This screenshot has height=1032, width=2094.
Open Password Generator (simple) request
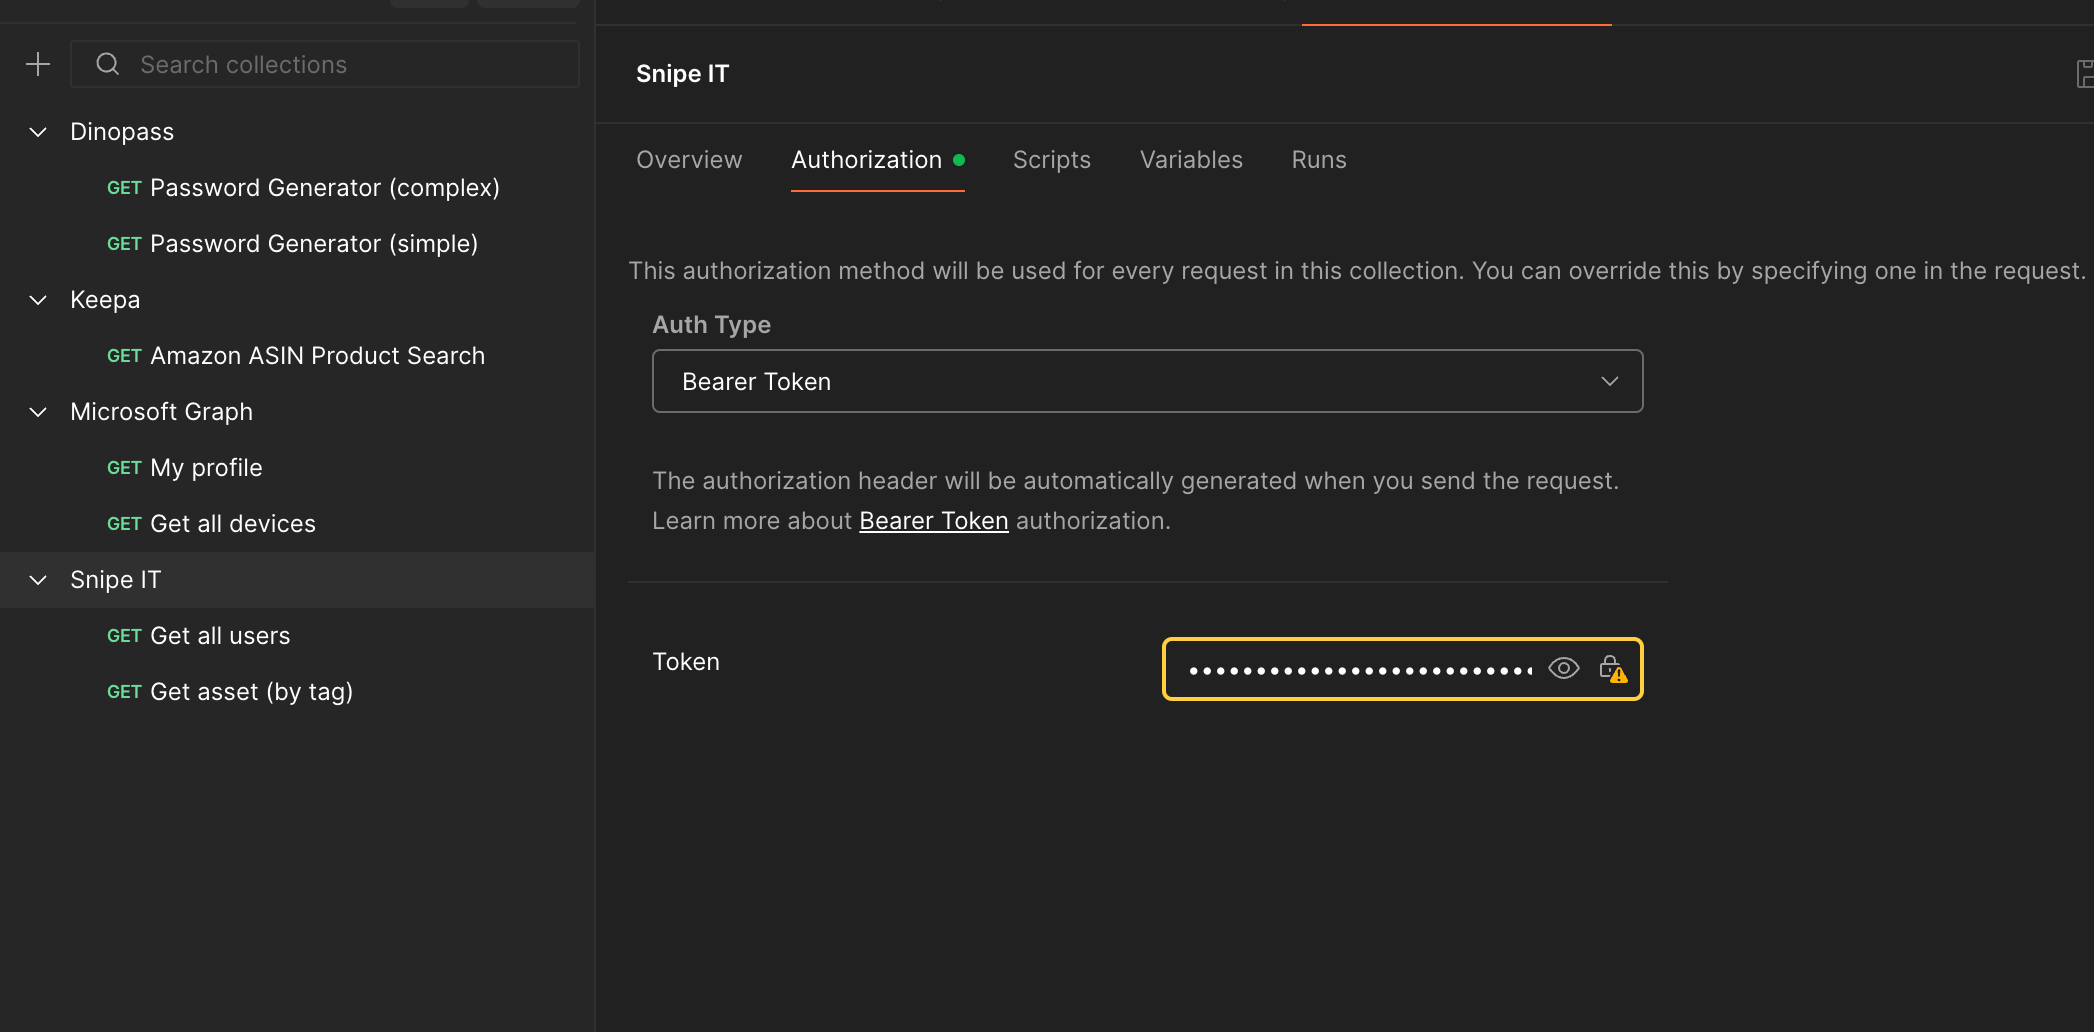[x=292, y=244]
